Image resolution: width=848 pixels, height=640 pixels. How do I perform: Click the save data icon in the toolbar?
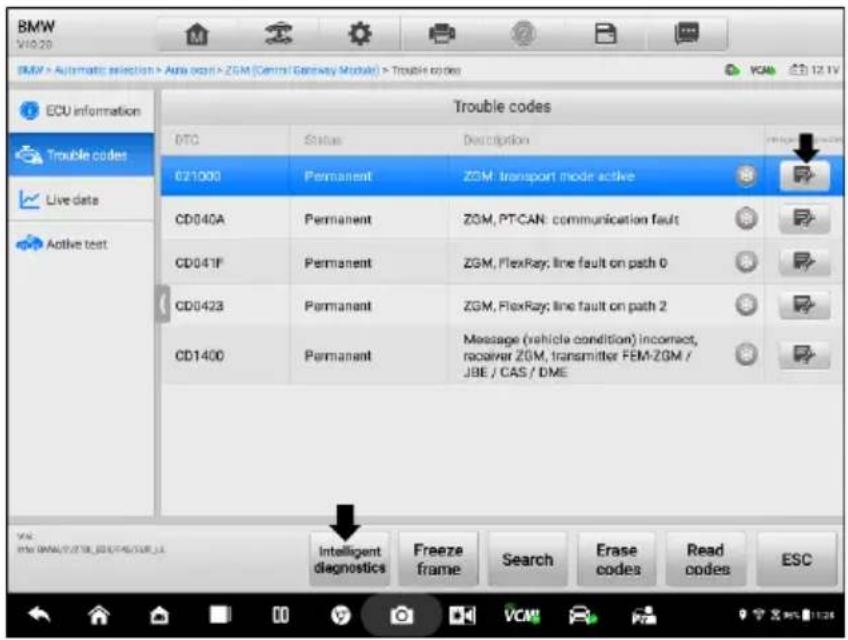coord(605,34)
